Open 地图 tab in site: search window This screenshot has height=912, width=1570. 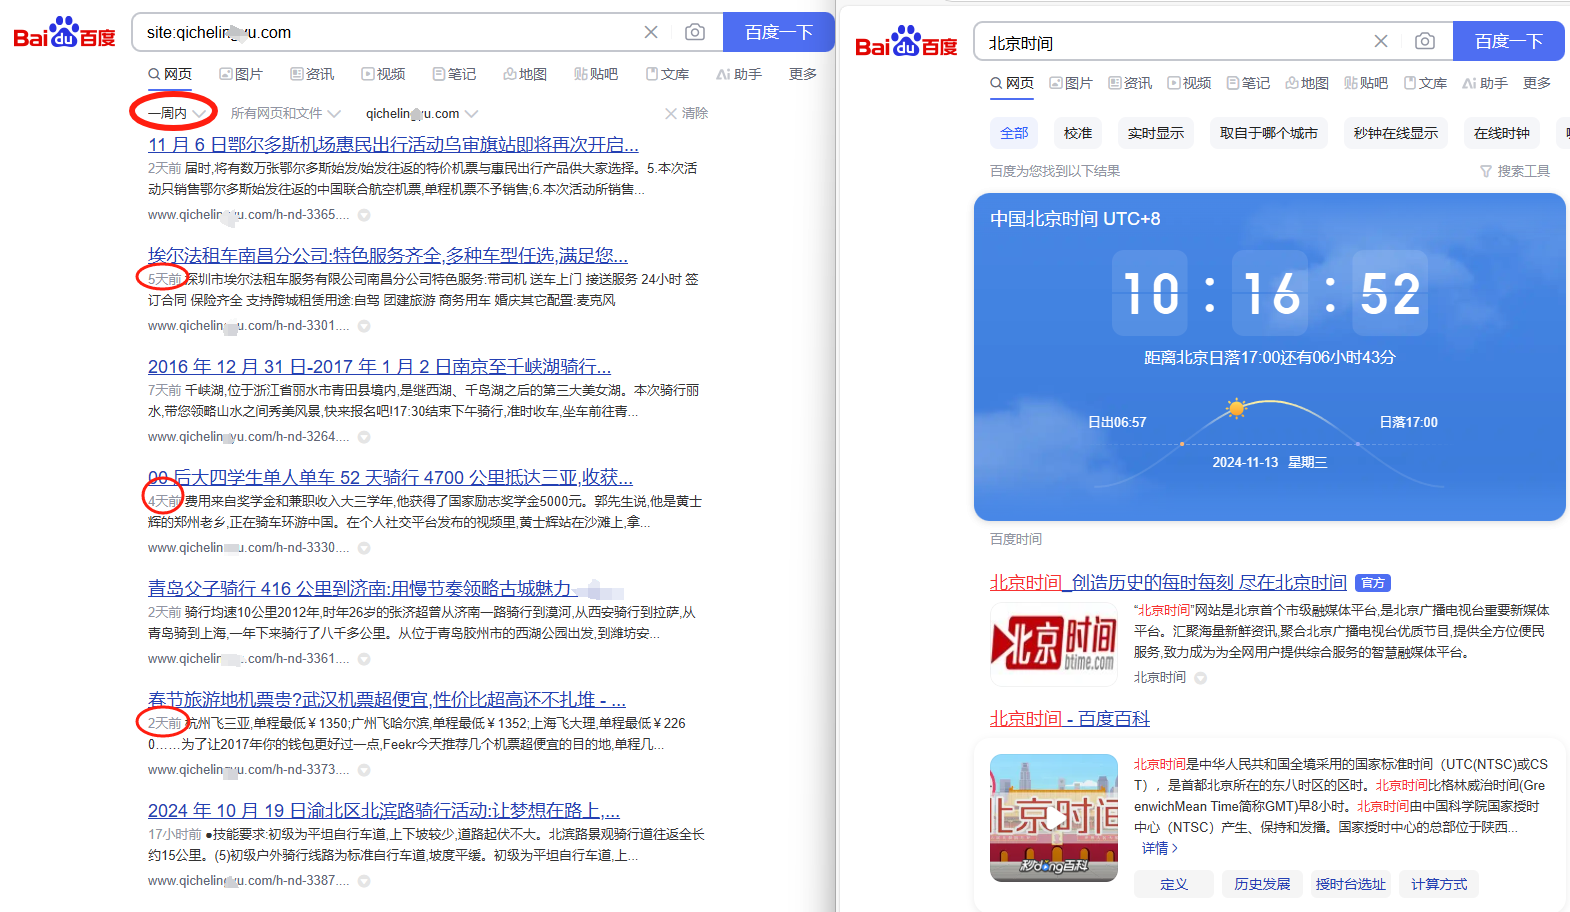tap(525, 74)
